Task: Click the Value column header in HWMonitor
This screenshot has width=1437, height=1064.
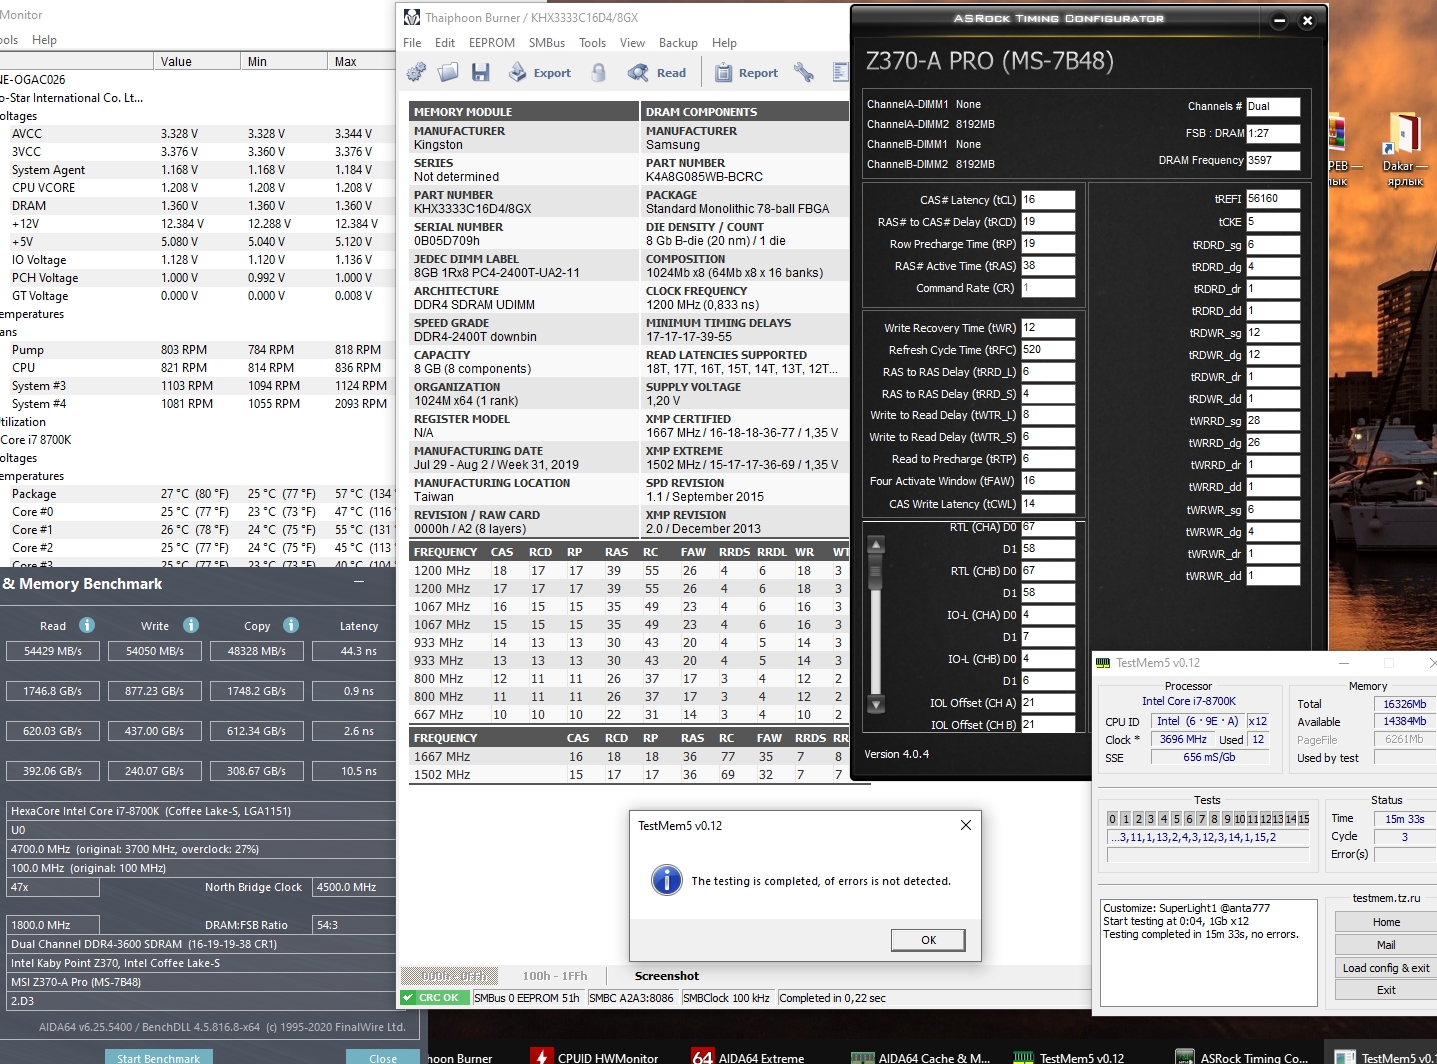Action: pos(198,62)
